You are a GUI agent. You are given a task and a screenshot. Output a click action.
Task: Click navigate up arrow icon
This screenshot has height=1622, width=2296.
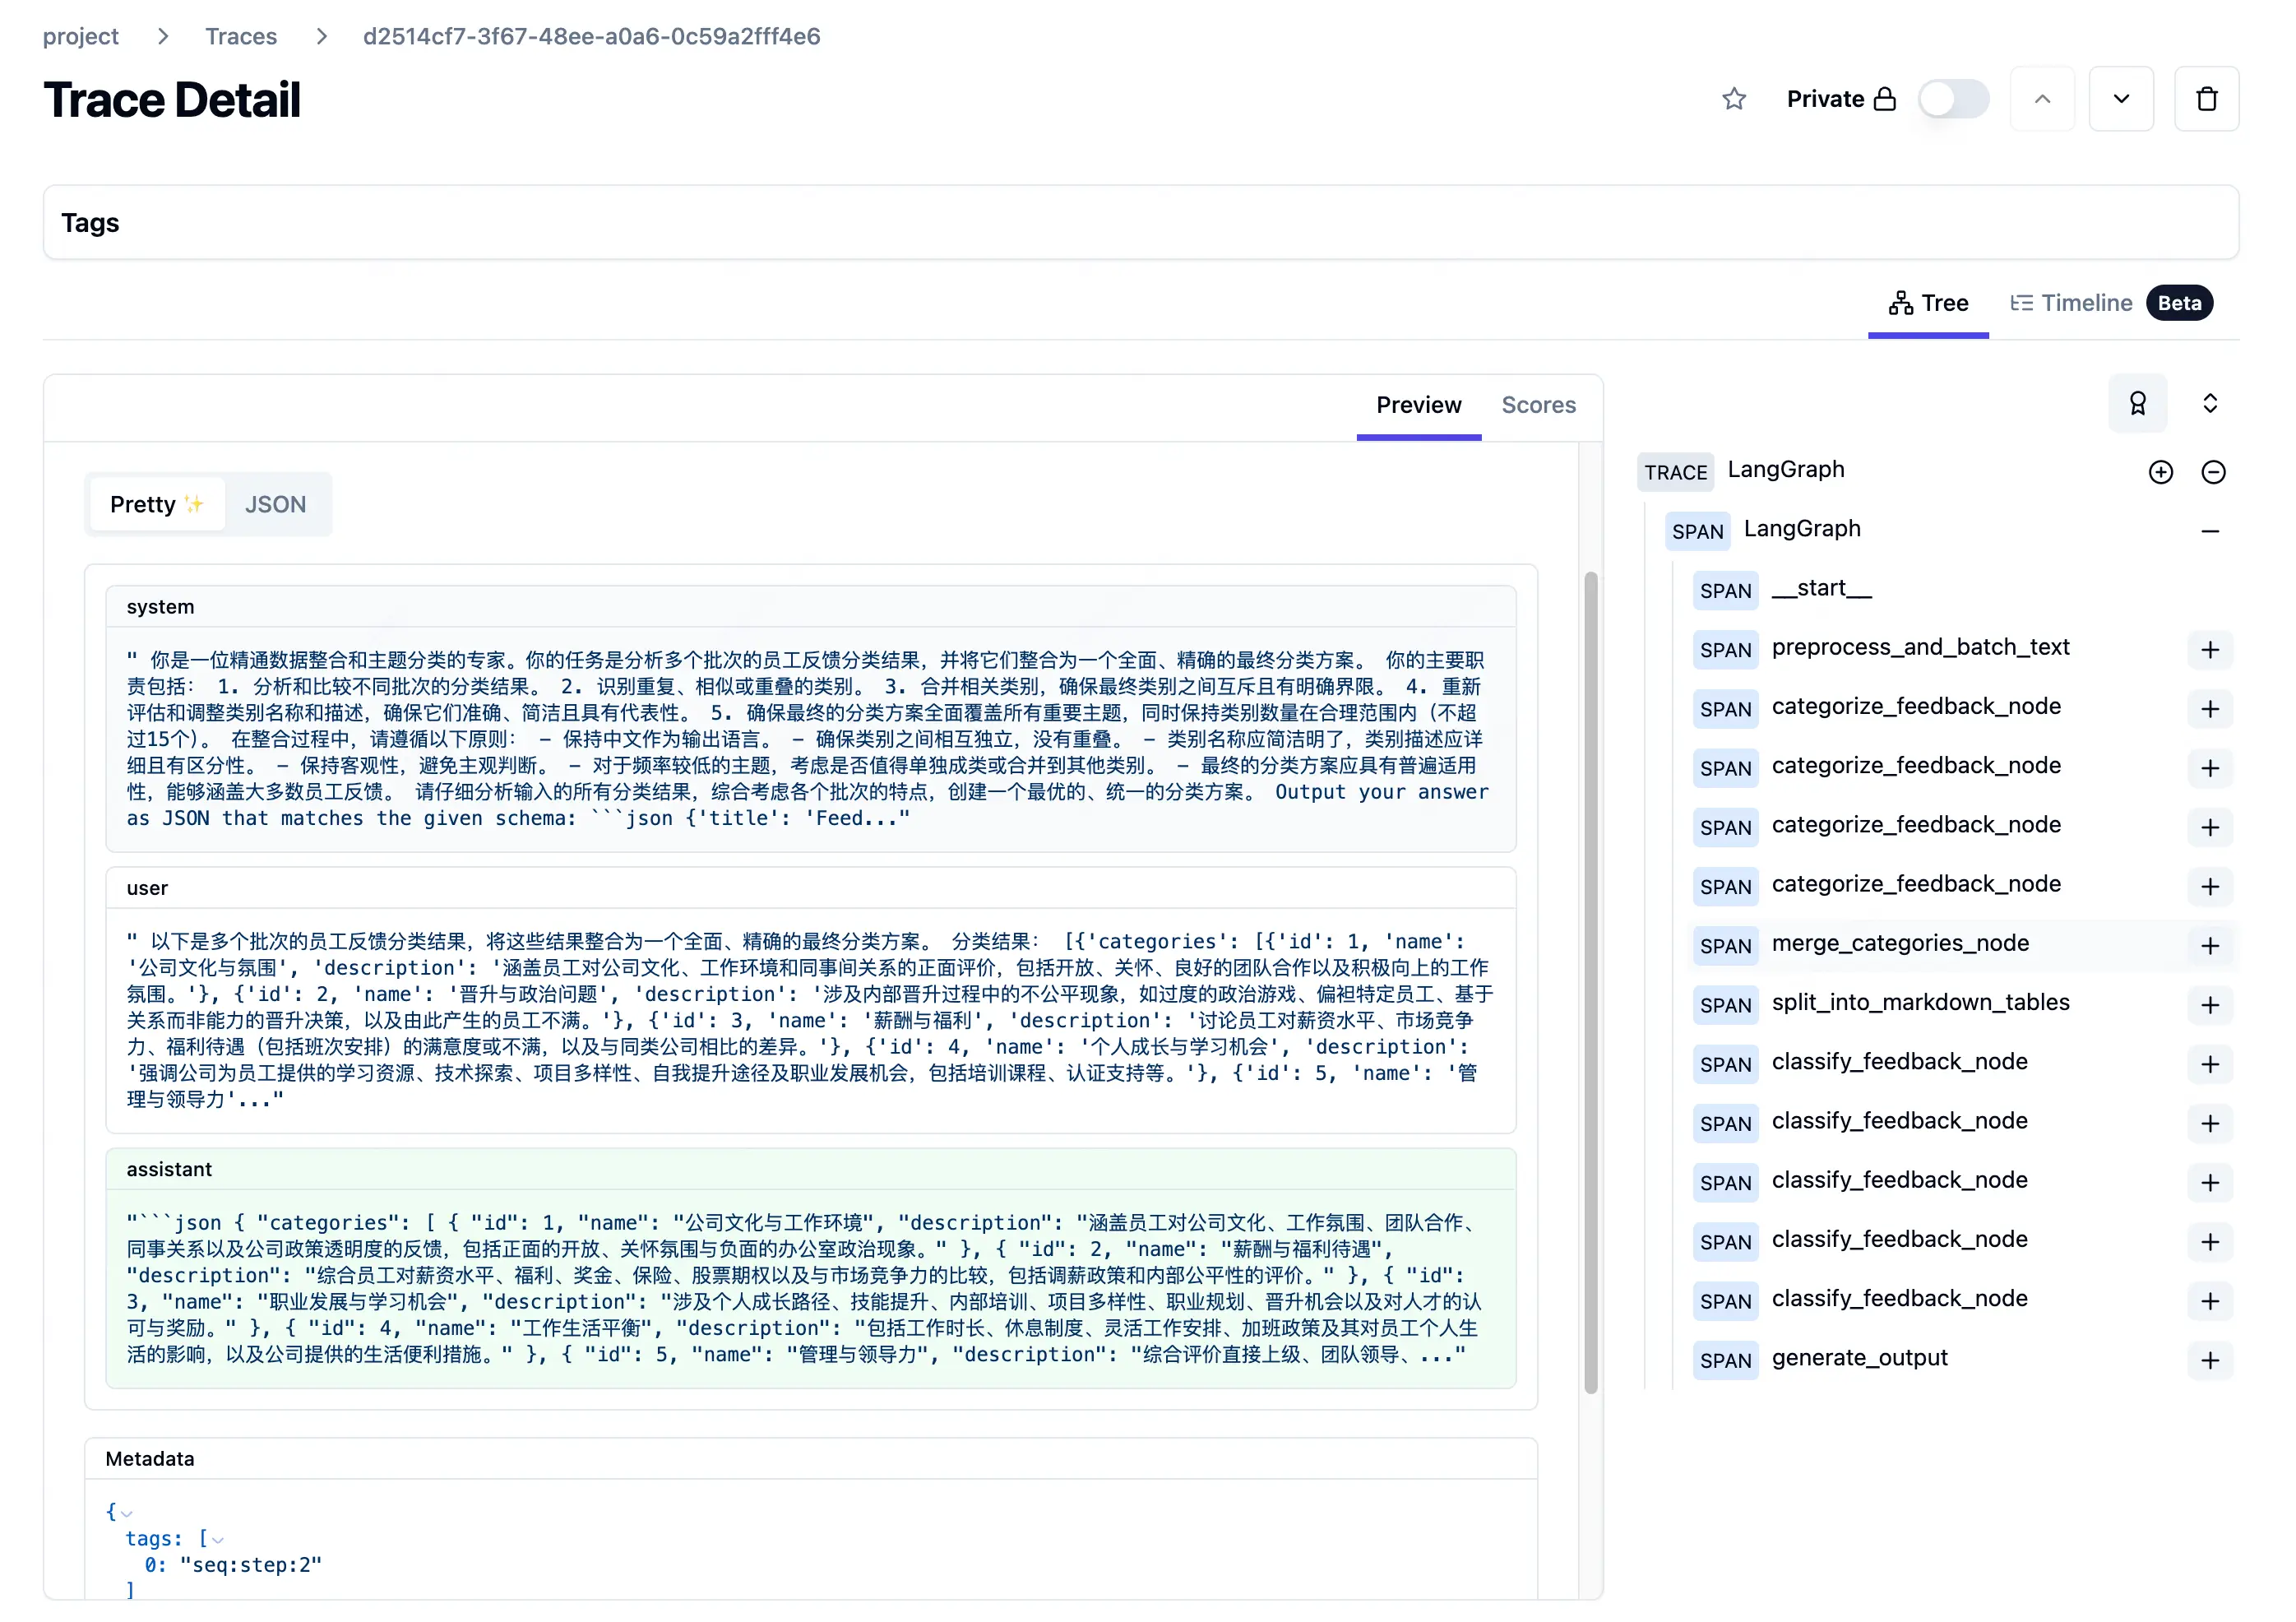(2041, 99)
